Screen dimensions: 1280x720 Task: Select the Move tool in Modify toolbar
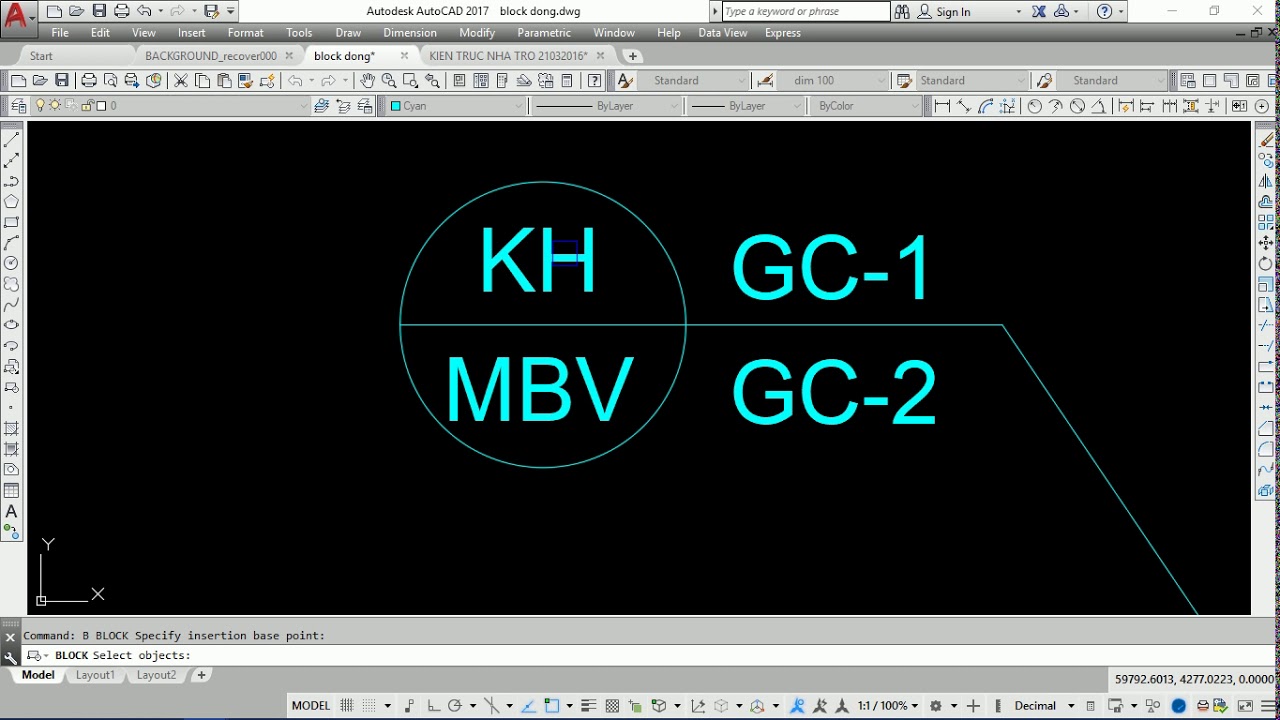coord(1266,243)
